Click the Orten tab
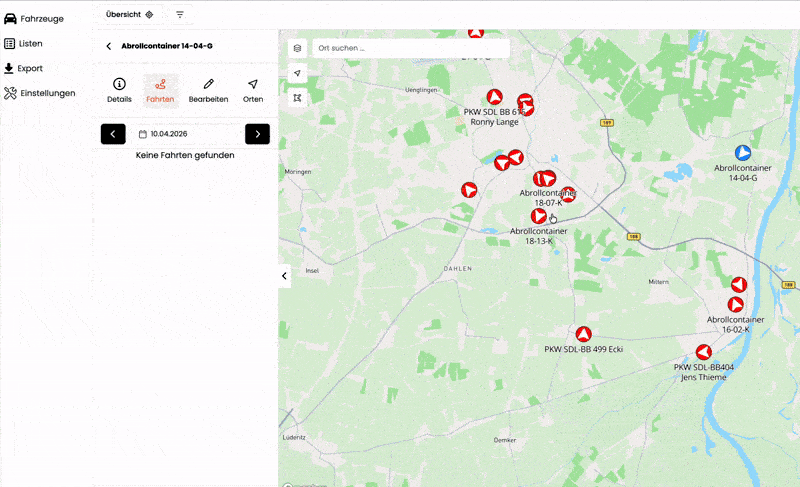 coord(253,91)
